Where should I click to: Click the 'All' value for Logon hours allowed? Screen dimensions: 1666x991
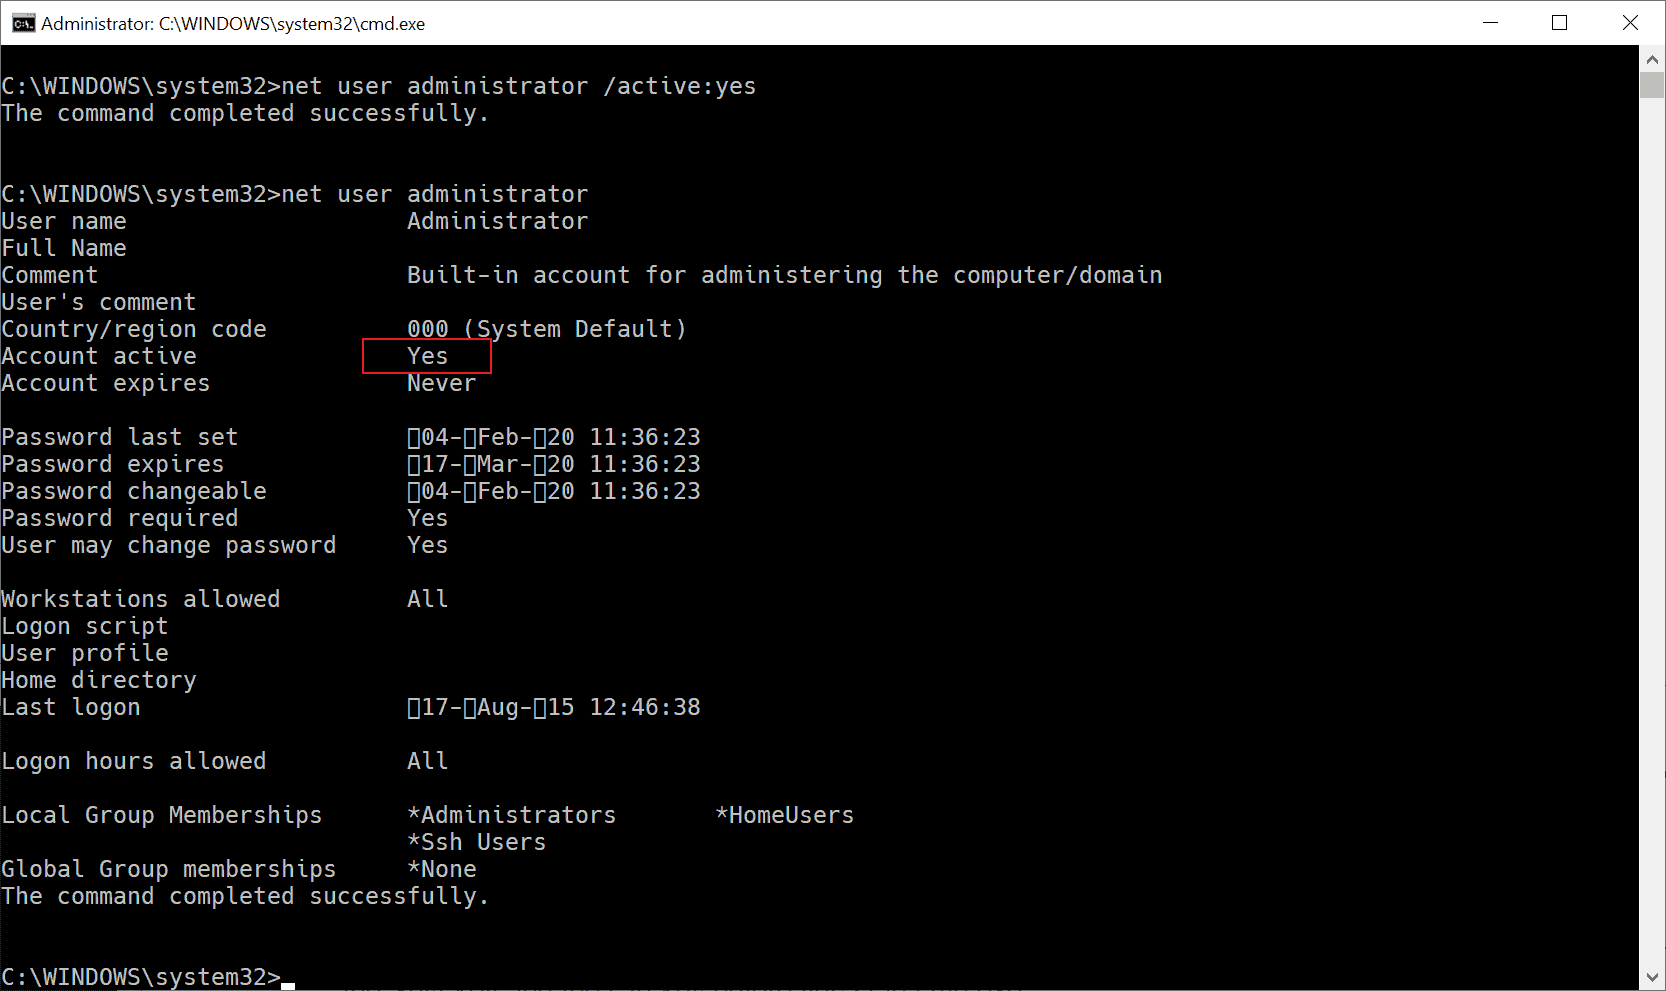[428, 761]
